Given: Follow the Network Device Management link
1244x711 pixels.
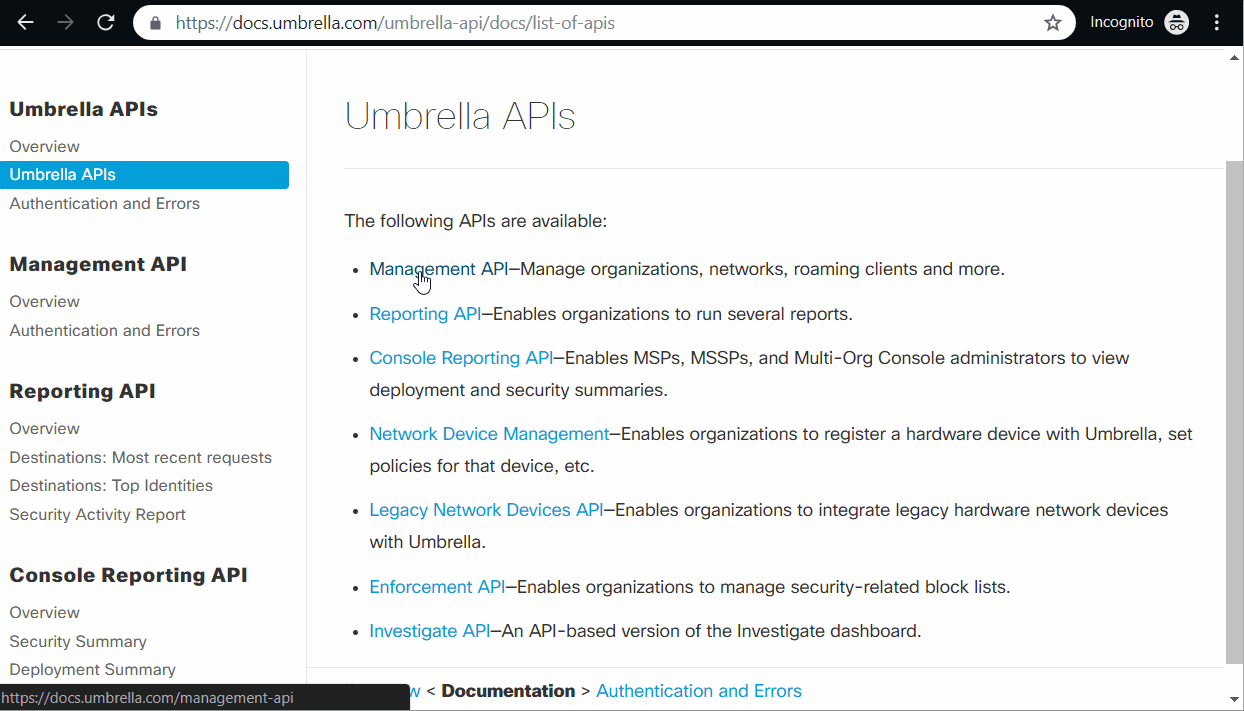Looking at the screenshot, I should click(x=489, y=434).
